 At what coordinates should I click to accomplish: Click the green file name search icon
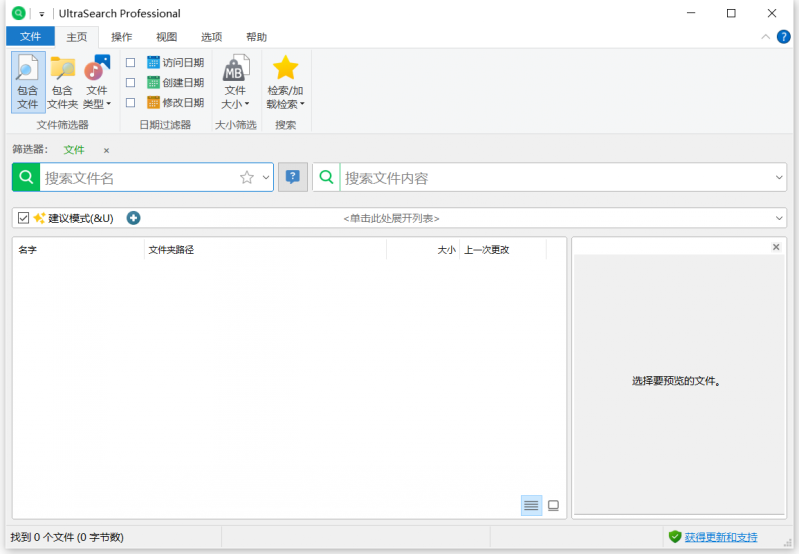point(26,177)
